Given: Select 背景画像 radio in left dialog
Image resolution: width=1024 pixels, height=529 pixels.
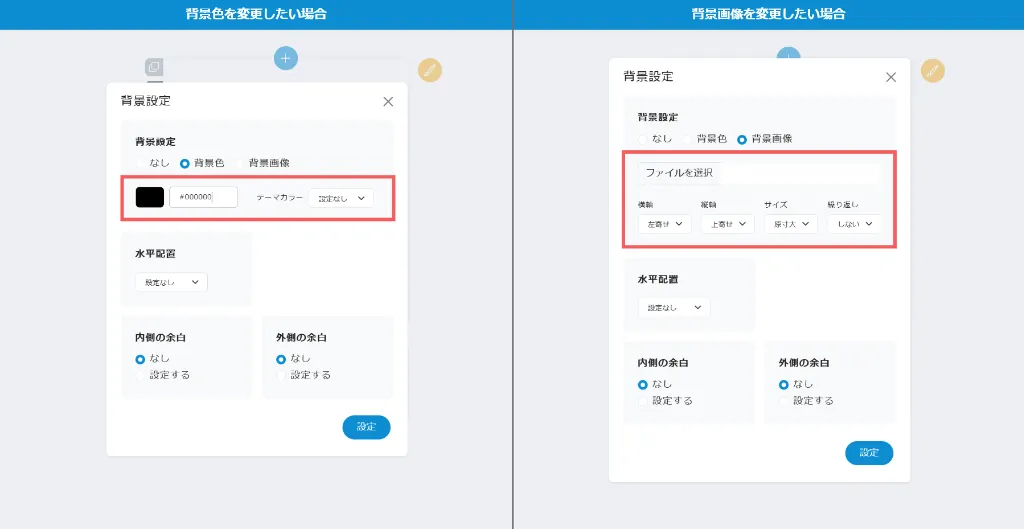Looking at the screenshot, I should click(240, 163).
